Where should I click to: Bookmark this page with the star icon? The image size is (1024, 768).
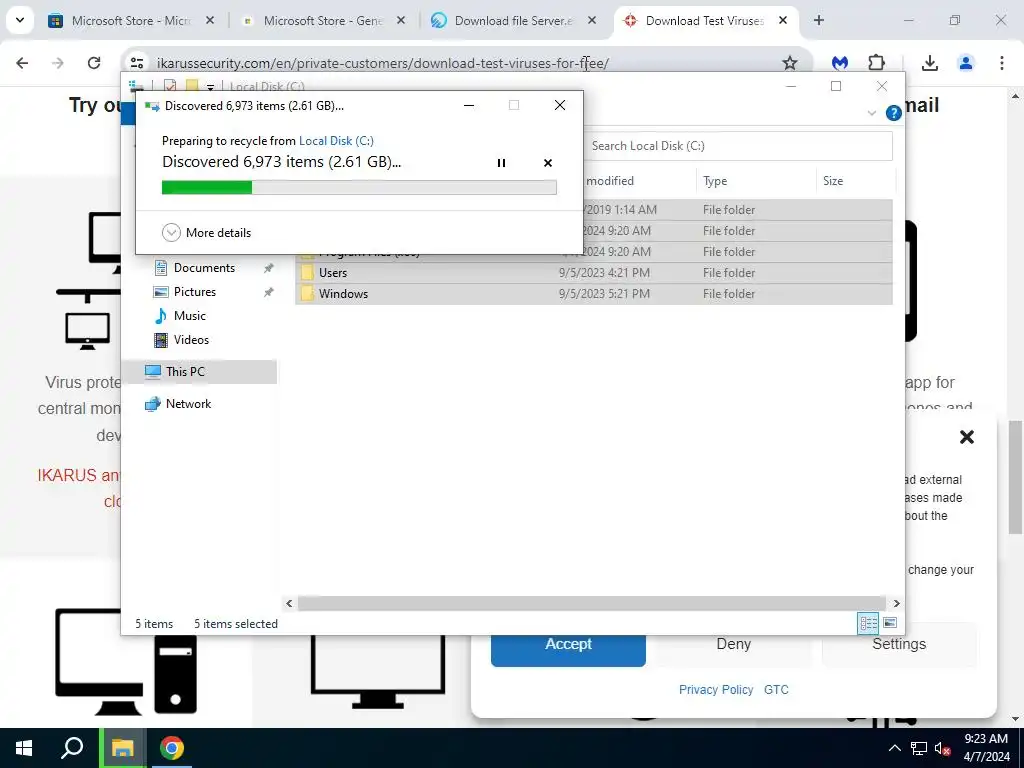tap(790, 63)
